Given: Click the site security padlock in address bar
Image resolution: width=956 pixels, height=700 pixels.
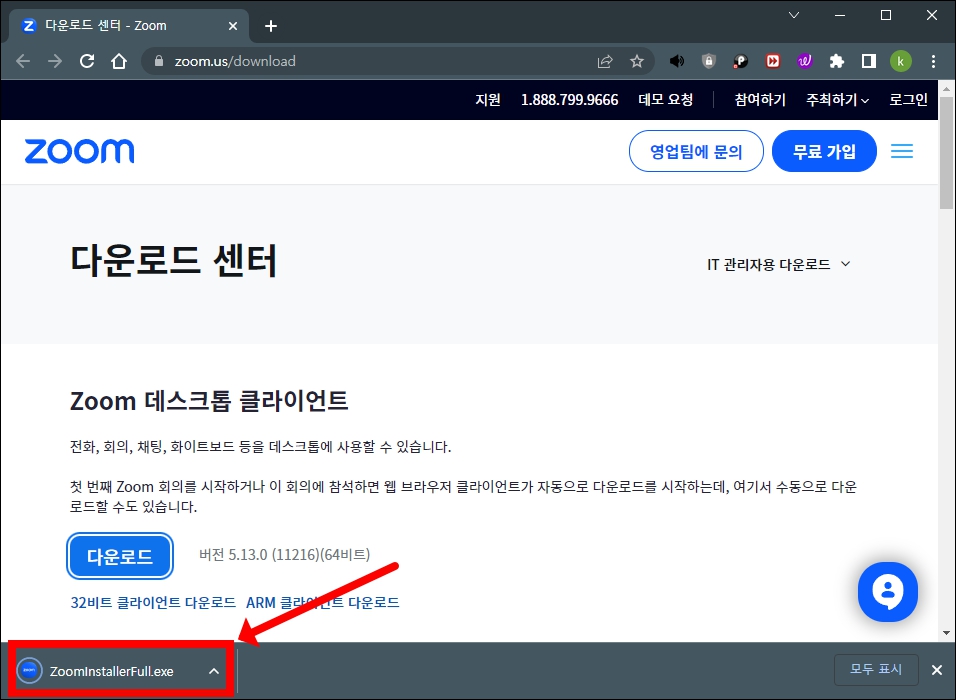Looking at the screenshot, I should [x=160, y=61].
